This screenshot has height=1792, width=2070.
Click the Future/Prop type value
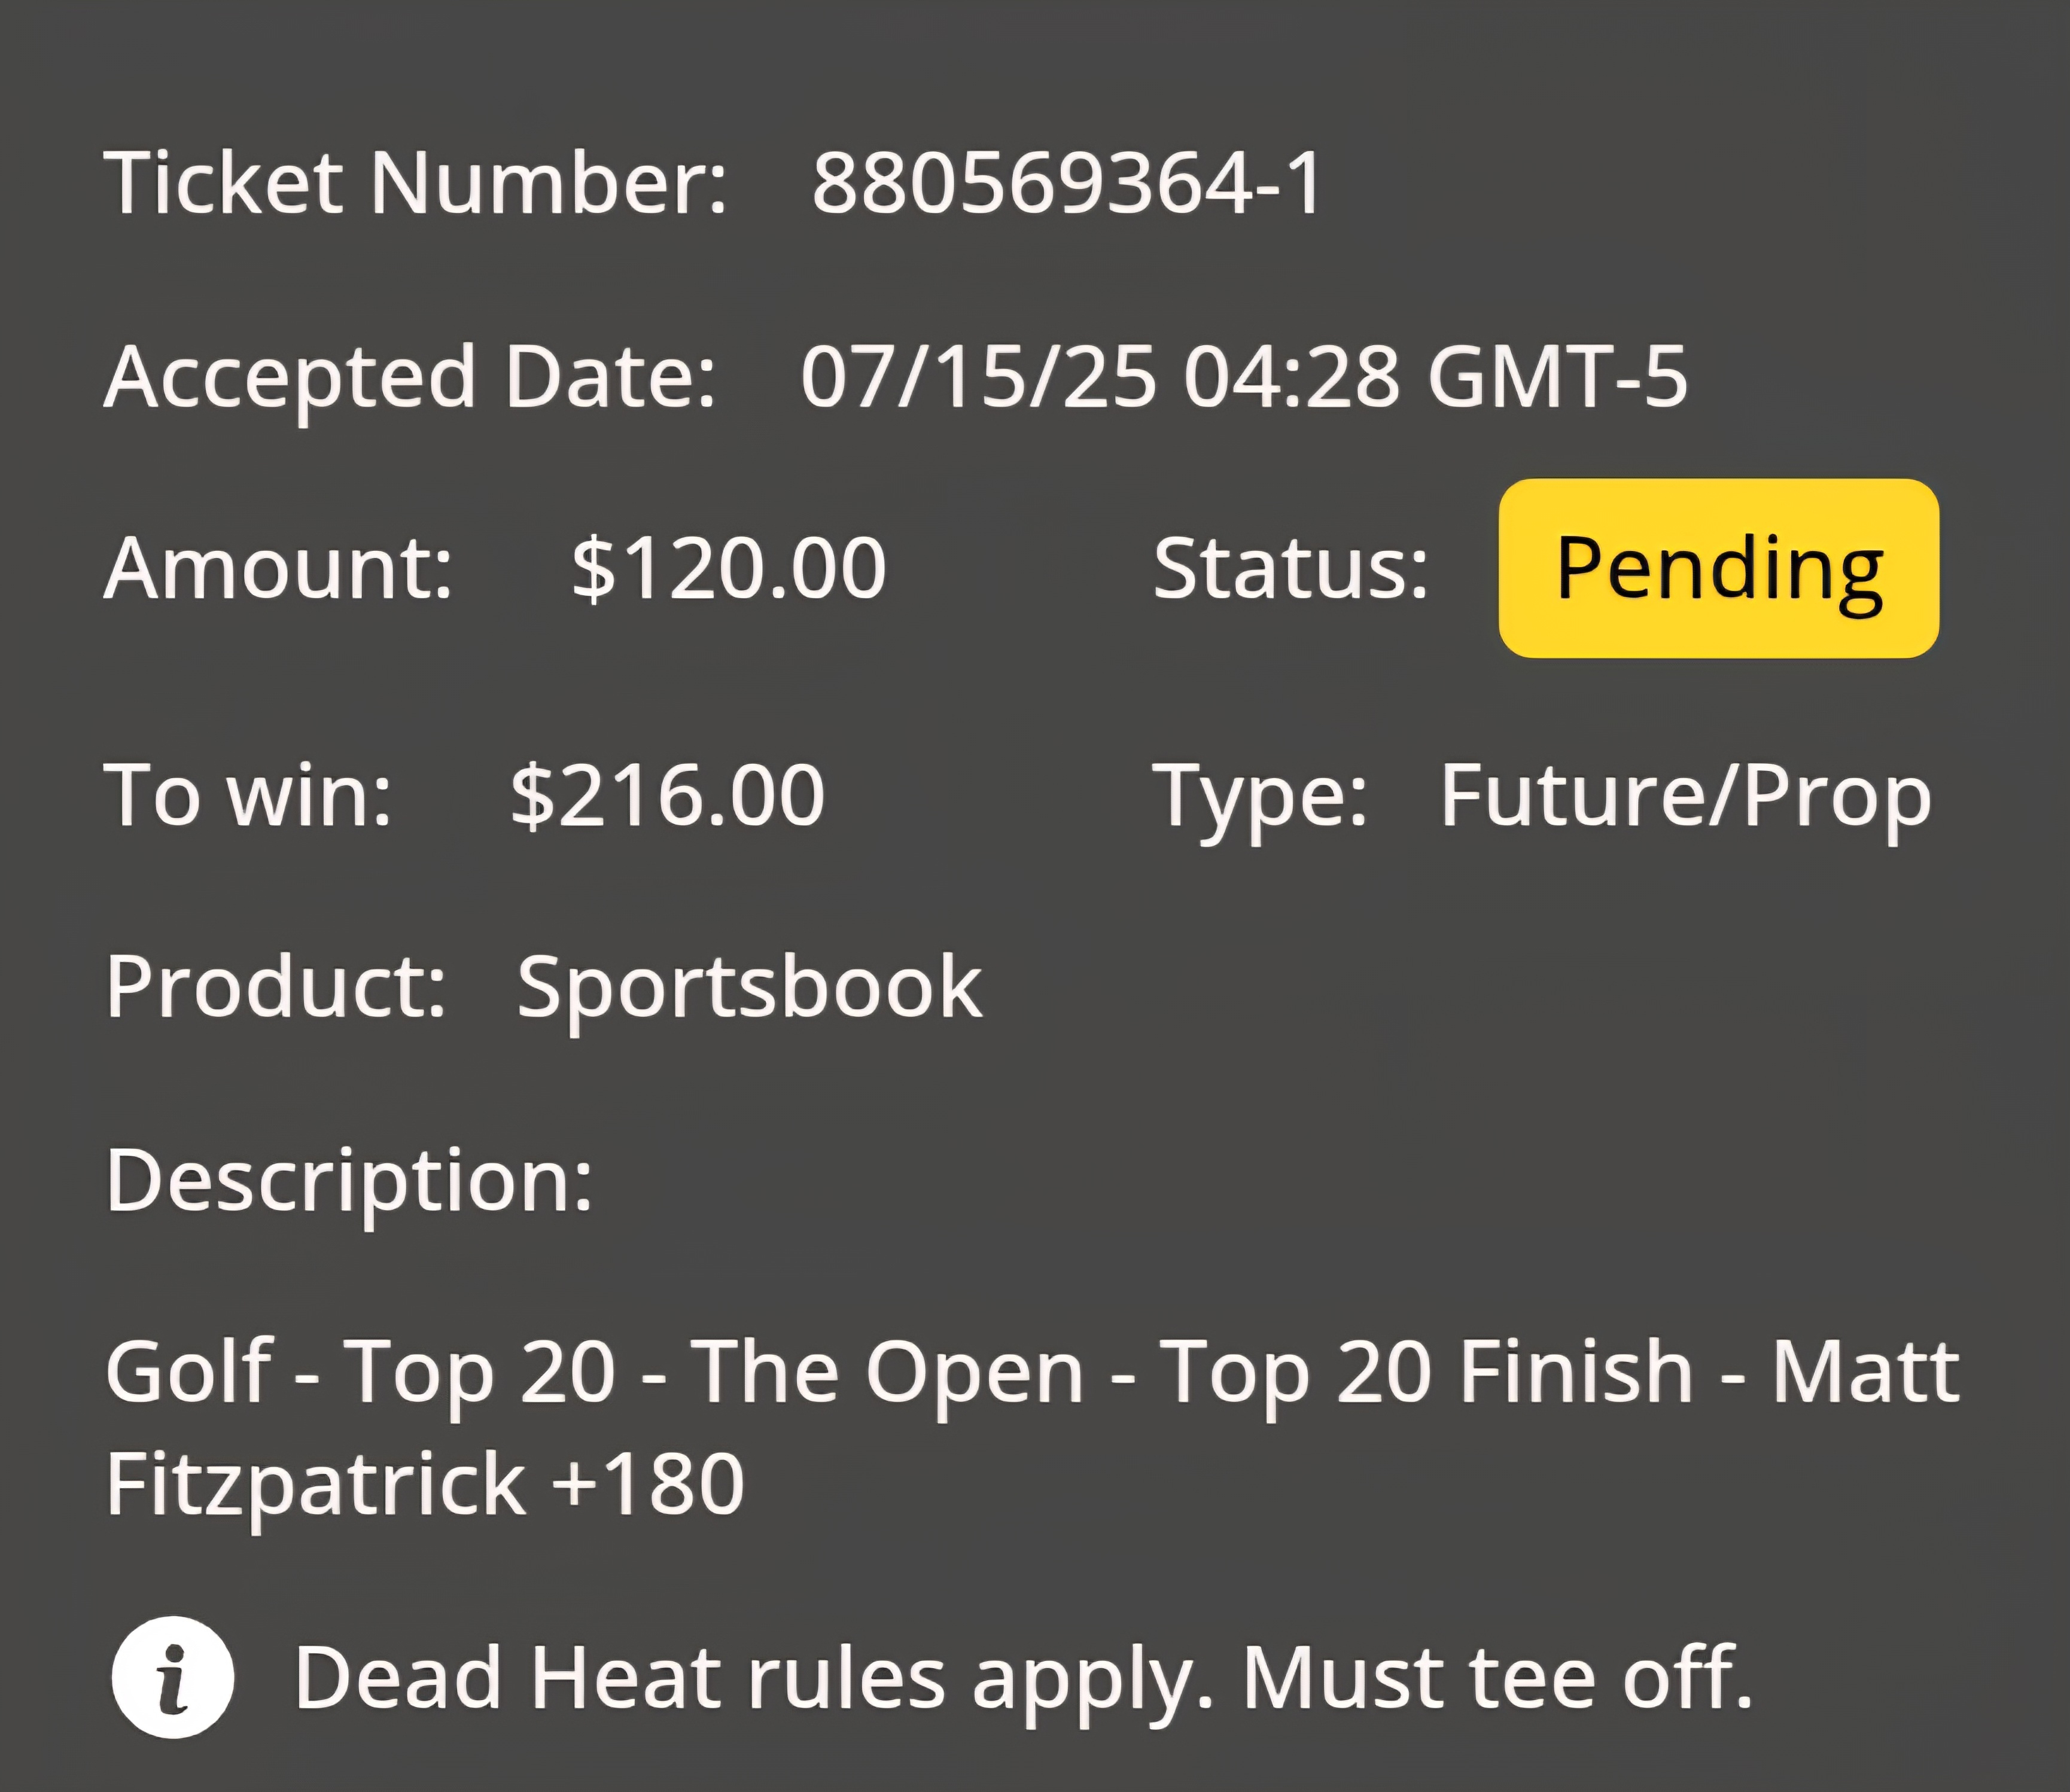click(x=1685, y=799)
